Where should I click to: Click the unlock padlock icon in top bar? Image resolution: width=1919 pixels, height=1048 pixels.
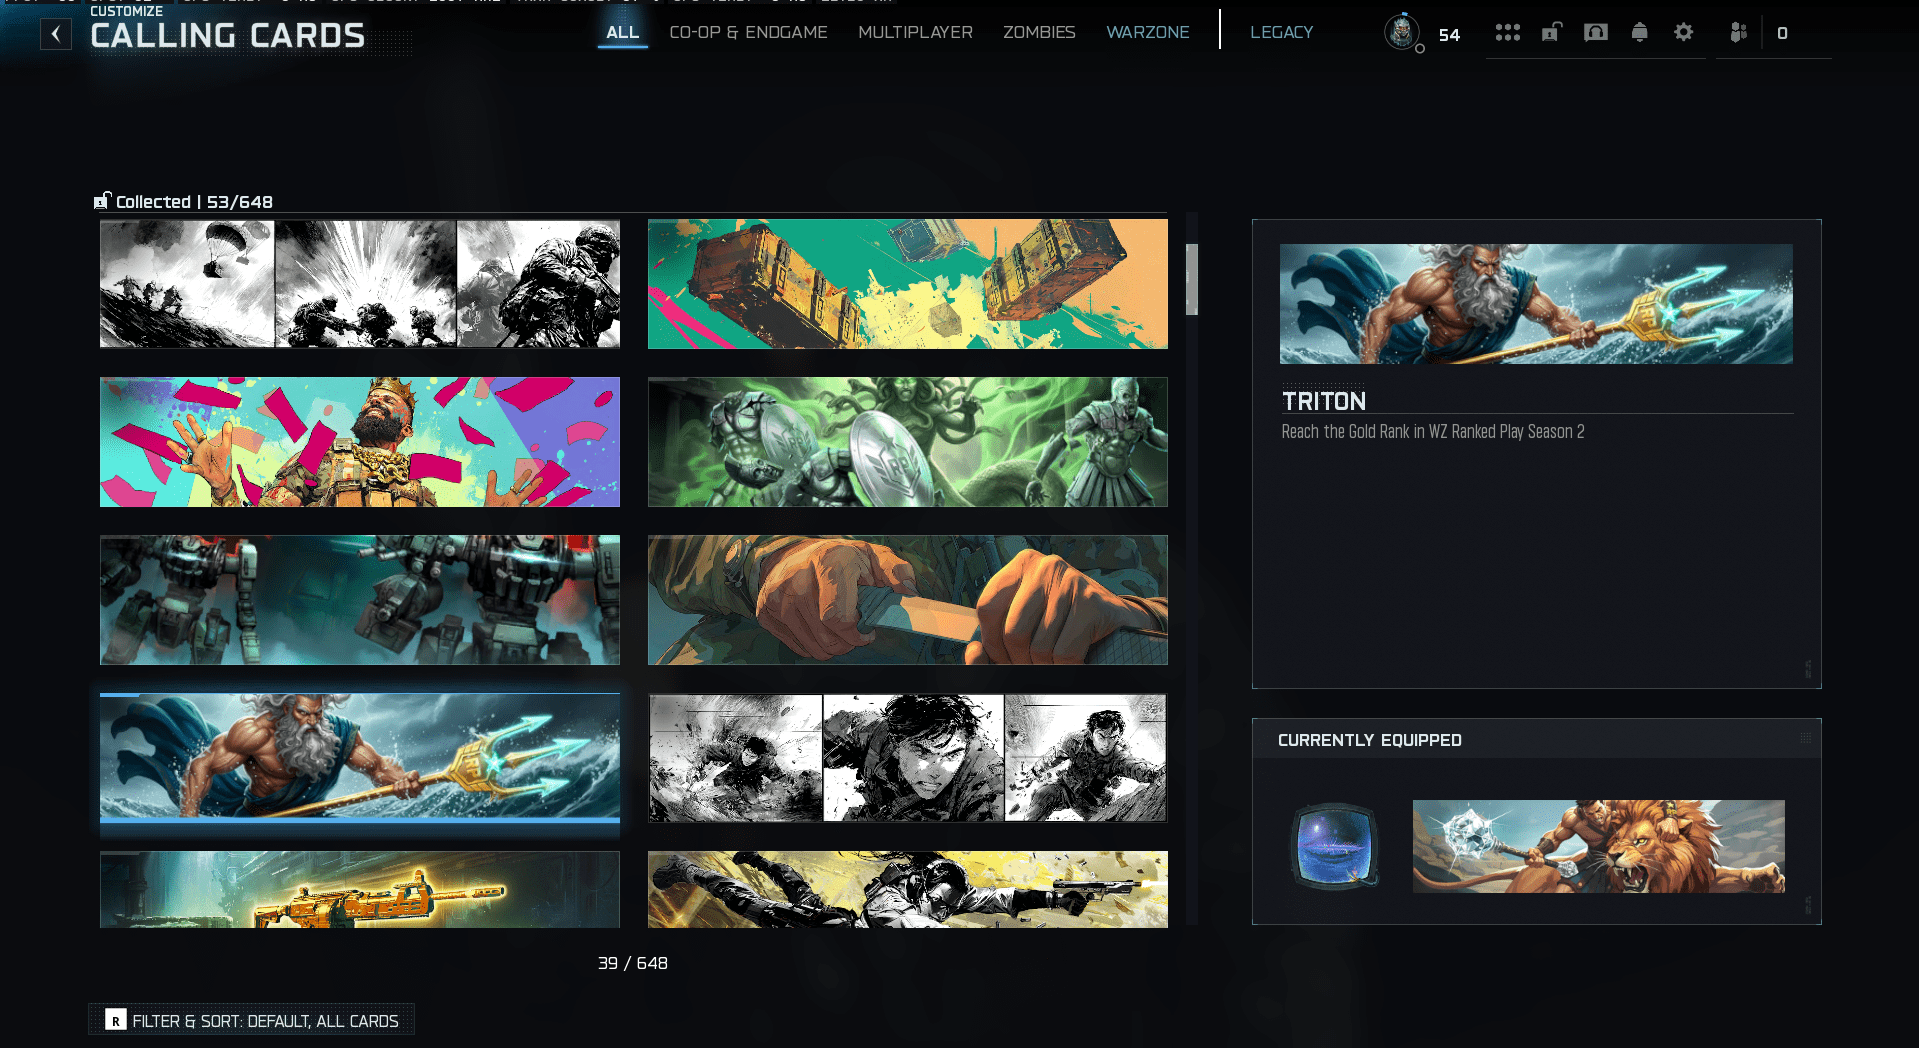(1551, 33)
